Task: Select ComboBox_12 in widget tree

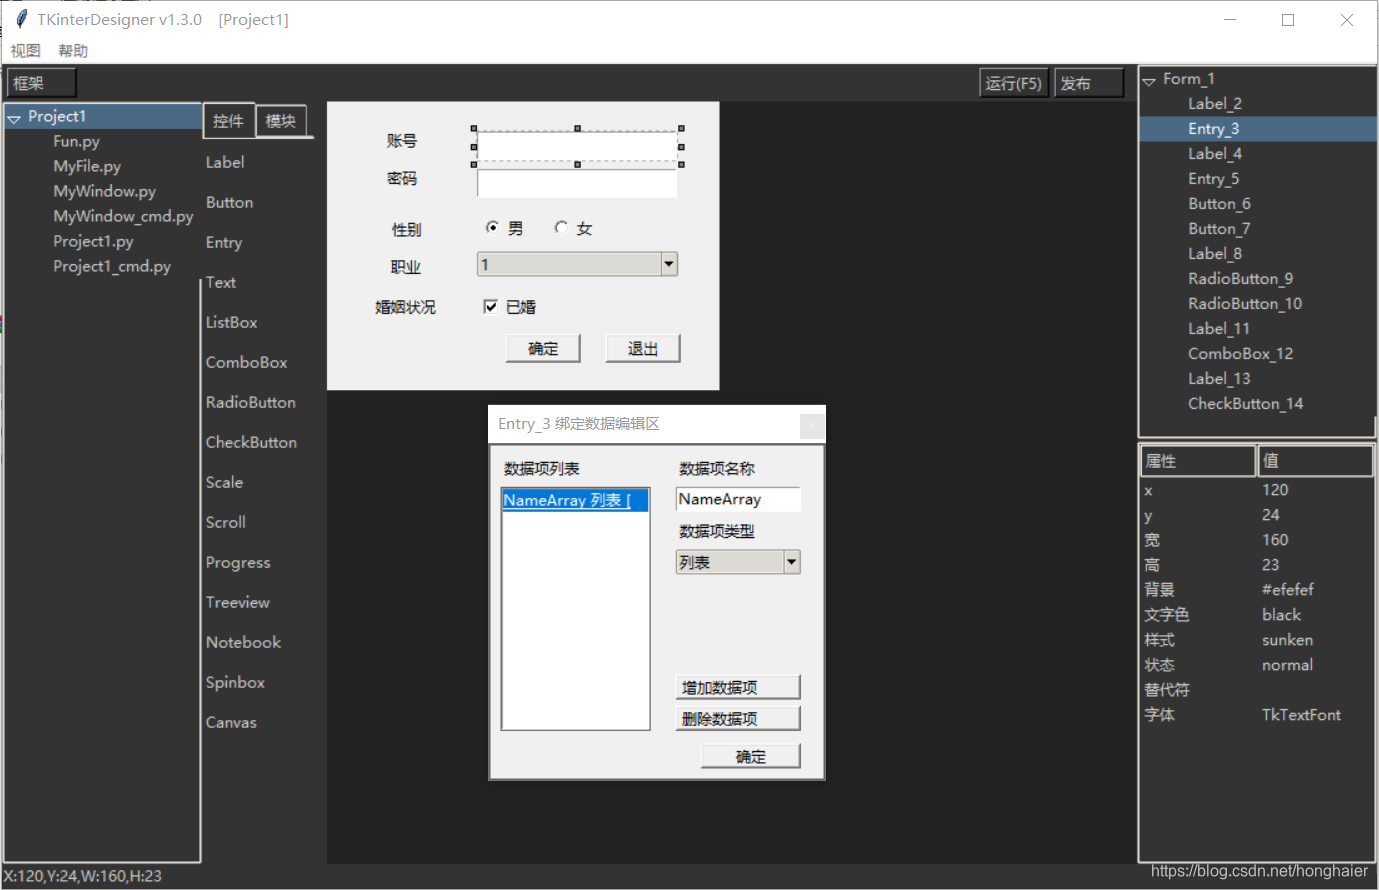Action: 1240,354
